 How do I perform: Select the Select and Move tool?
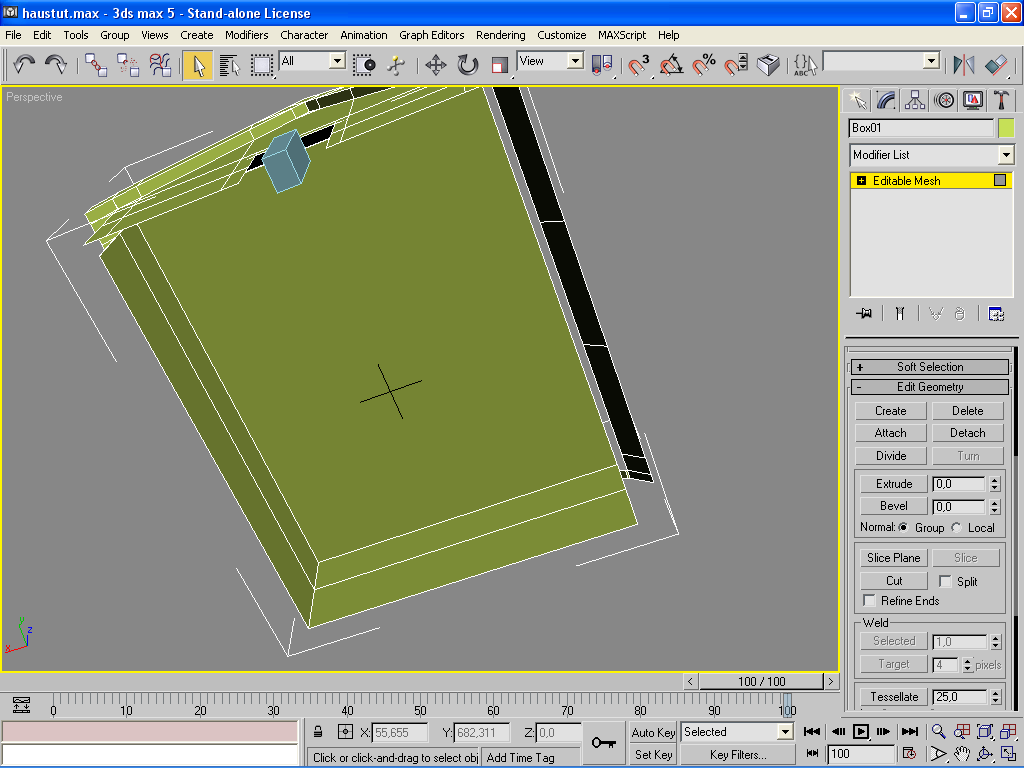pyautogui.click(x=435, y=65)
